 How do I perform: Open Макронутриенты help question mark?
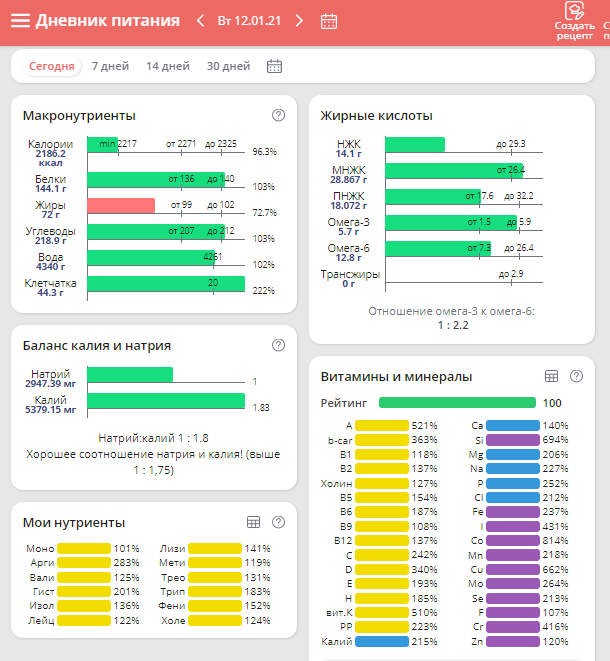point(278,115)
